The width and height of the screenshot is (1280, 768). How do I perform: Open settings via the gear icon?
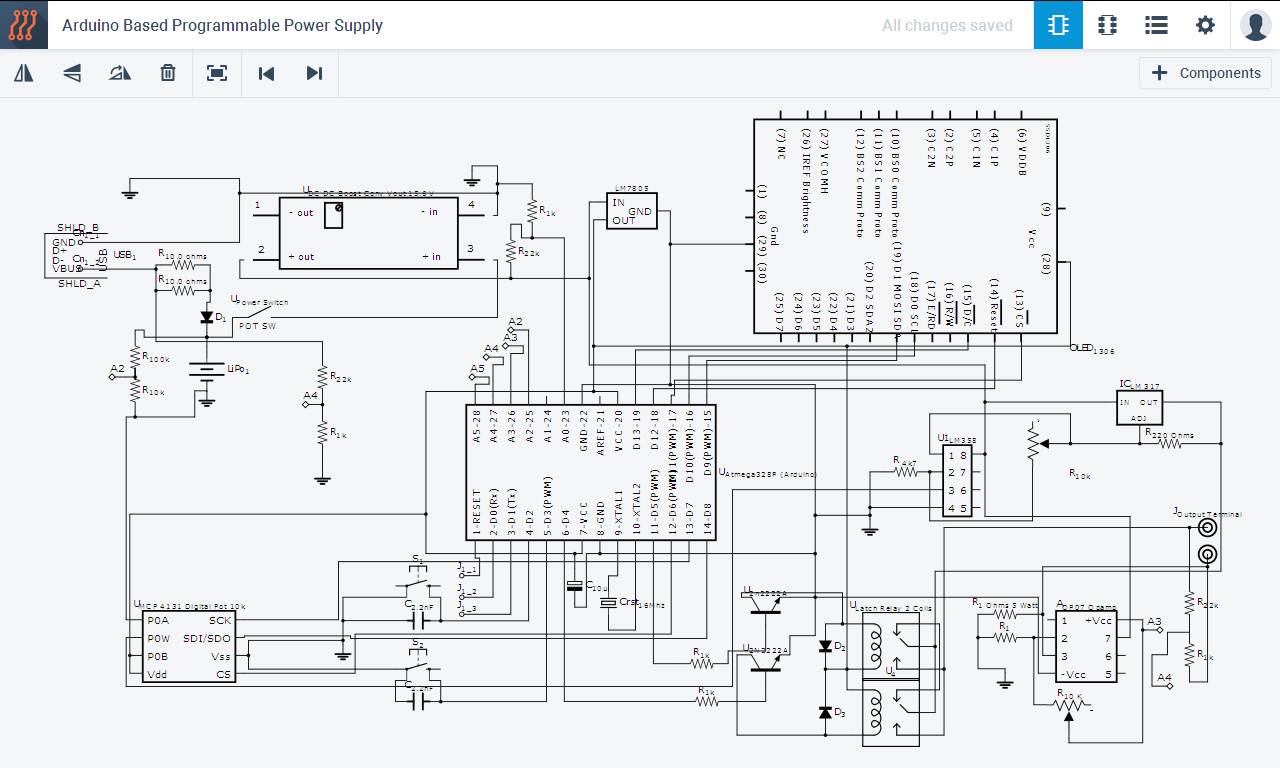click(x=1205, y=25)
